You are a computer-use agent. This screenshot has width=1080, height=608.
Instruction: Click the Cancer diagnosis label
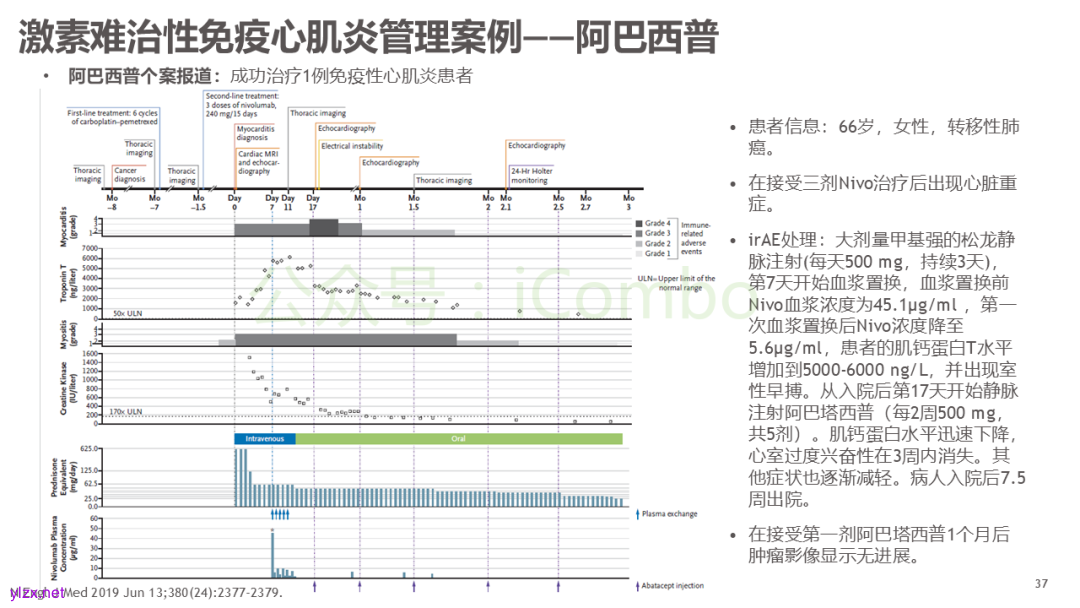(127, 175)
